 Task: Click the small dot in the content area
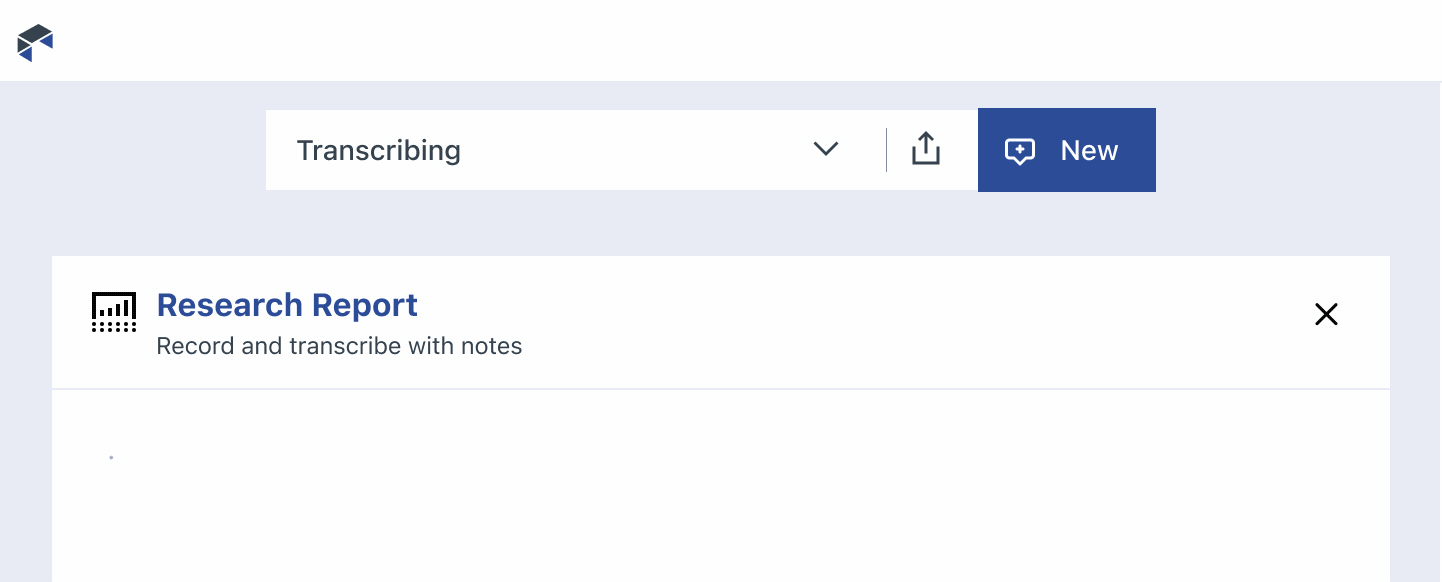pyautogui.click(x=111, y=457)
